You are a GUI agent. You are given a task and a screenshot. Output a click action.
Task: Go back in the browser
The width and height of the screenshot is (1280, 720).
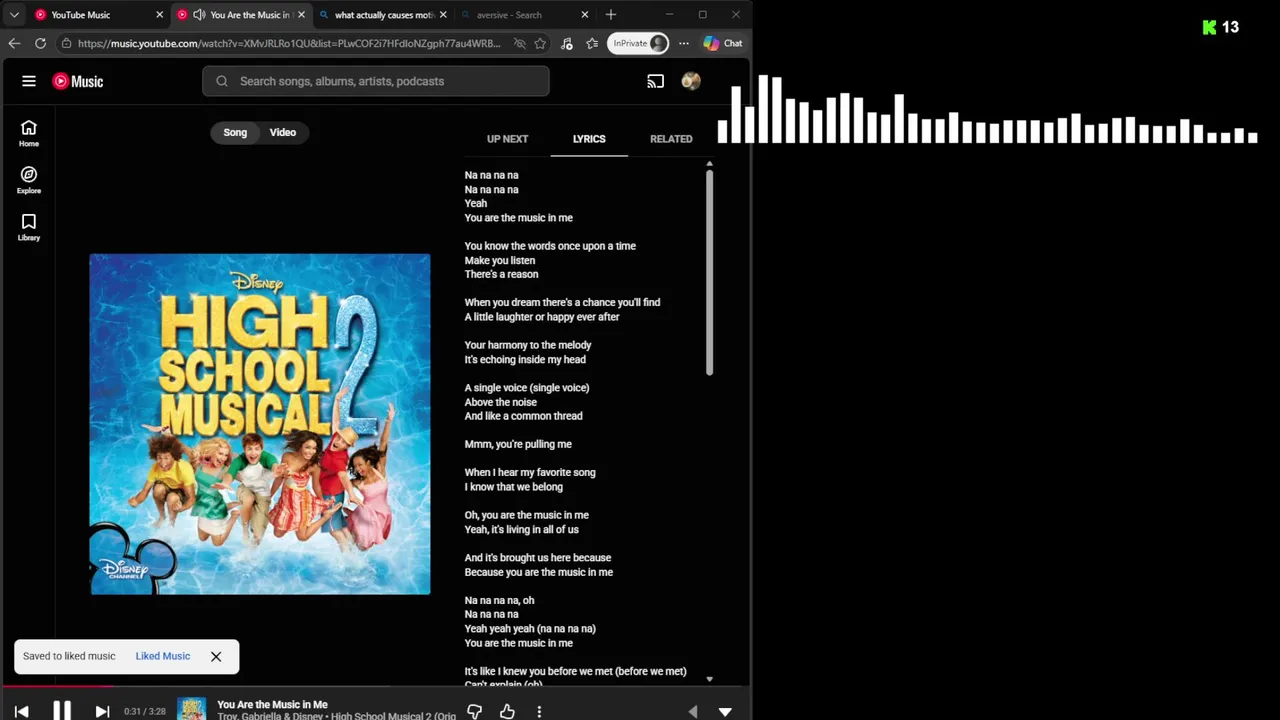point(14,43)
